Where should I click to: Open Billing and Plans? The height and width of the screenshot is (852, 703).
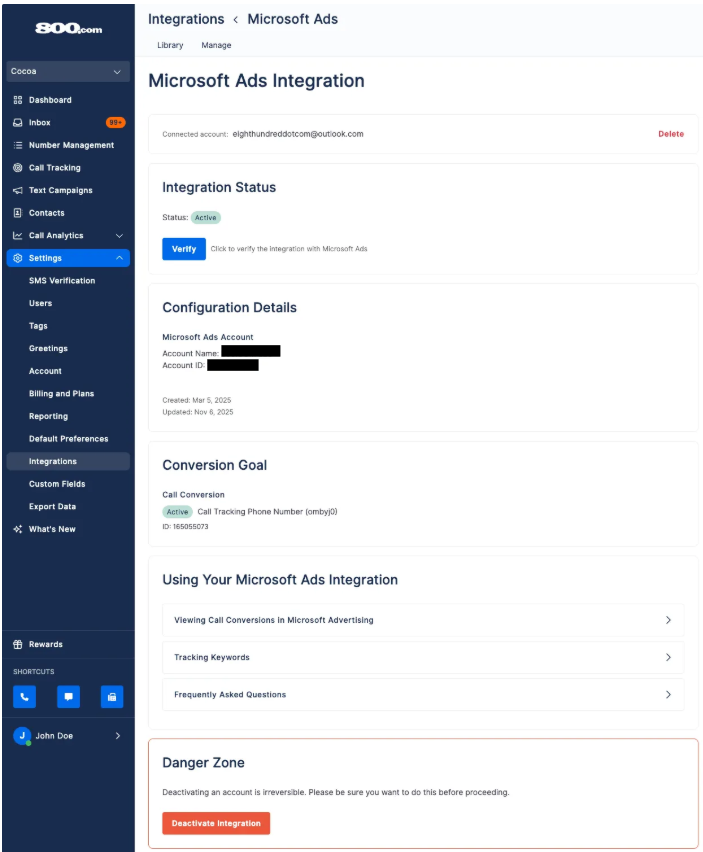click(x=61, y=393)
